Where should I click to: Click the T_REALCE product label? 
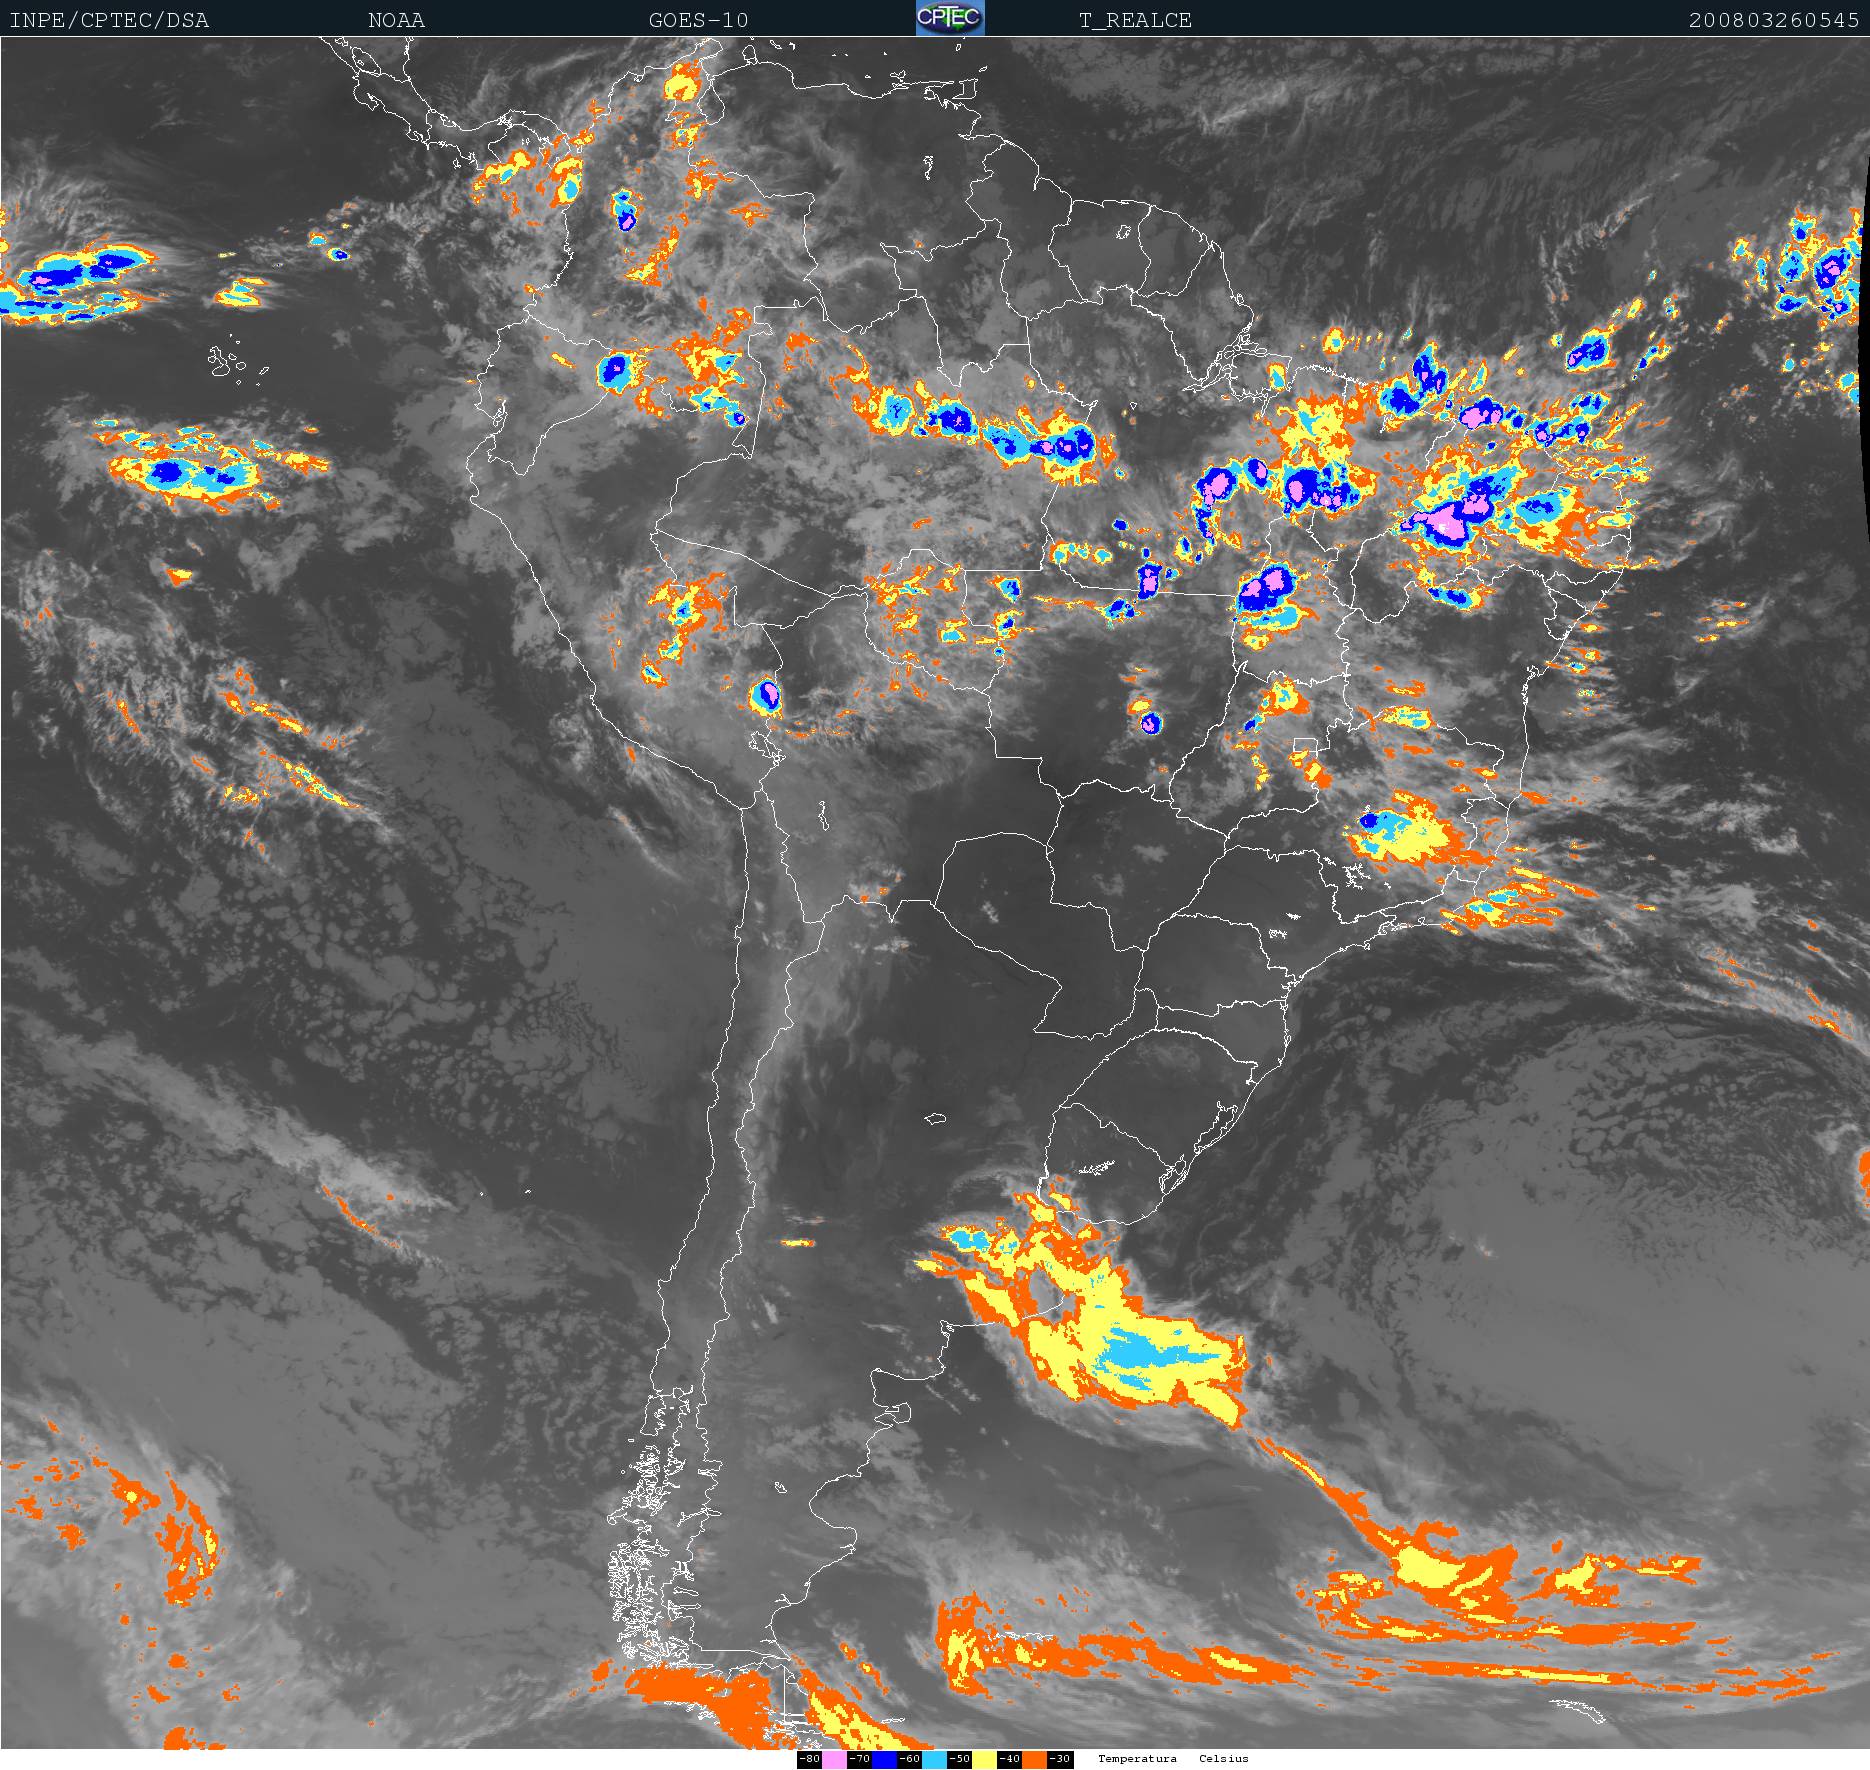point(1135,20)
